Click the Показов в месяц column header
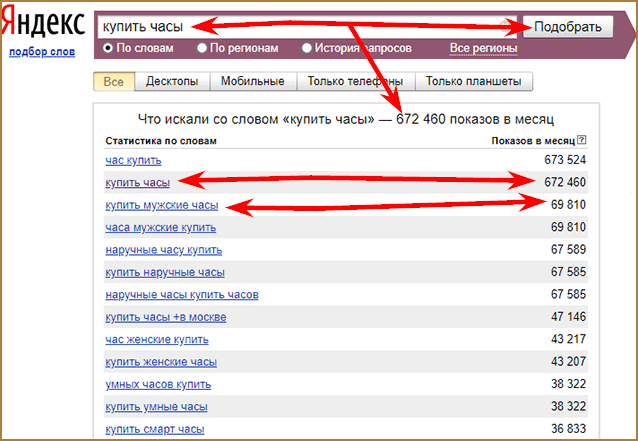This screenshot has width=638, height=441. tap(533, 141)
